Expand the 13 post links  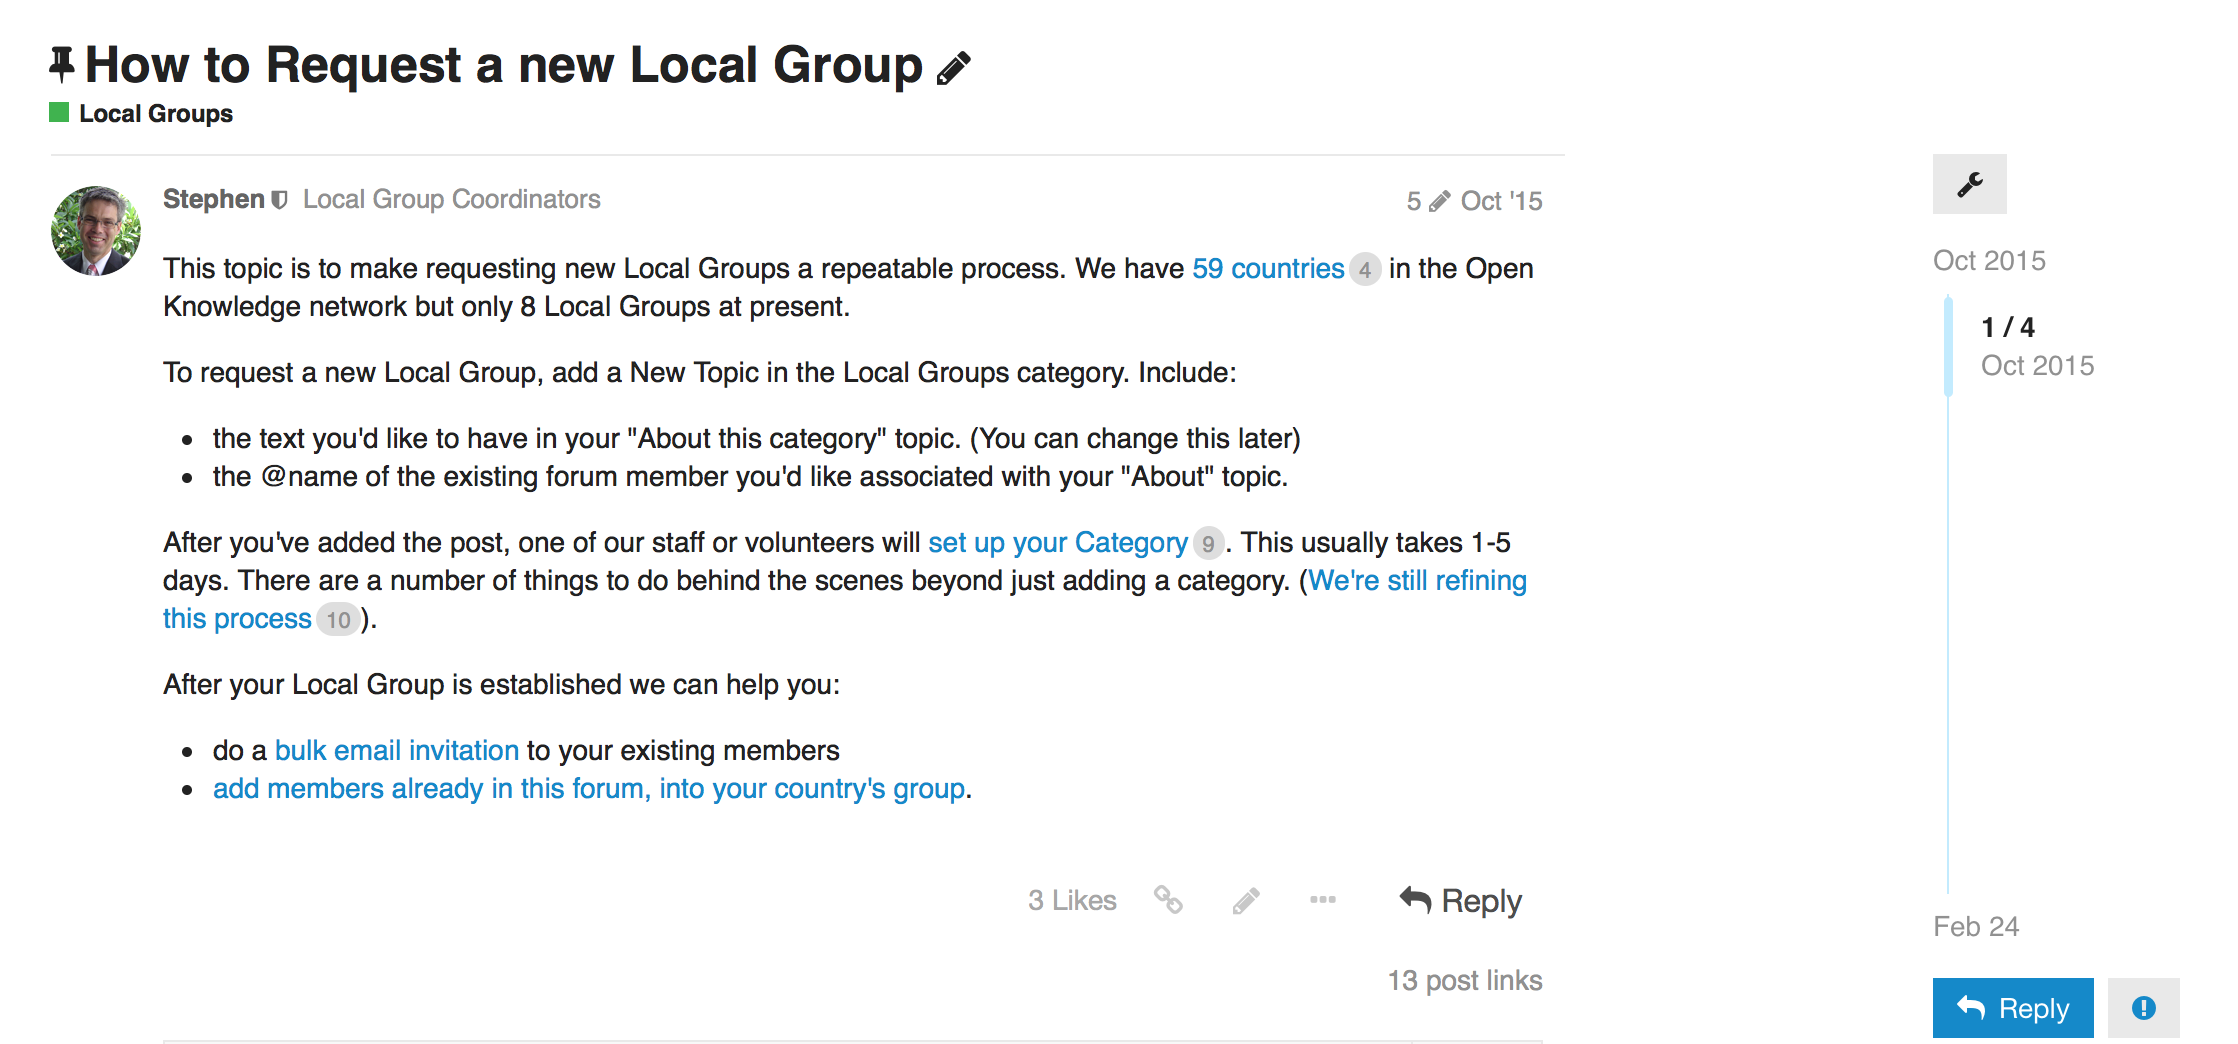click(x=1464, y=980)
